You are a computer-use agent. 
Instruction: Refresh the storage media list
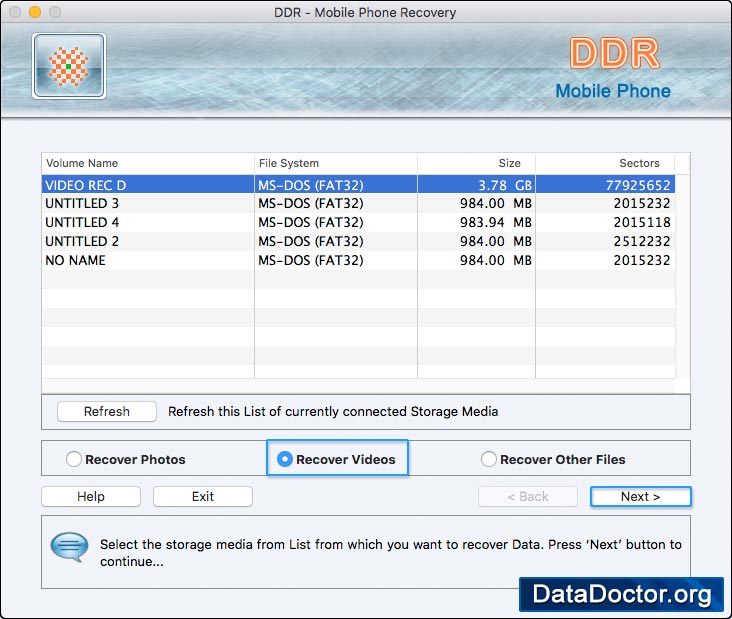click(x=107, y=411)
